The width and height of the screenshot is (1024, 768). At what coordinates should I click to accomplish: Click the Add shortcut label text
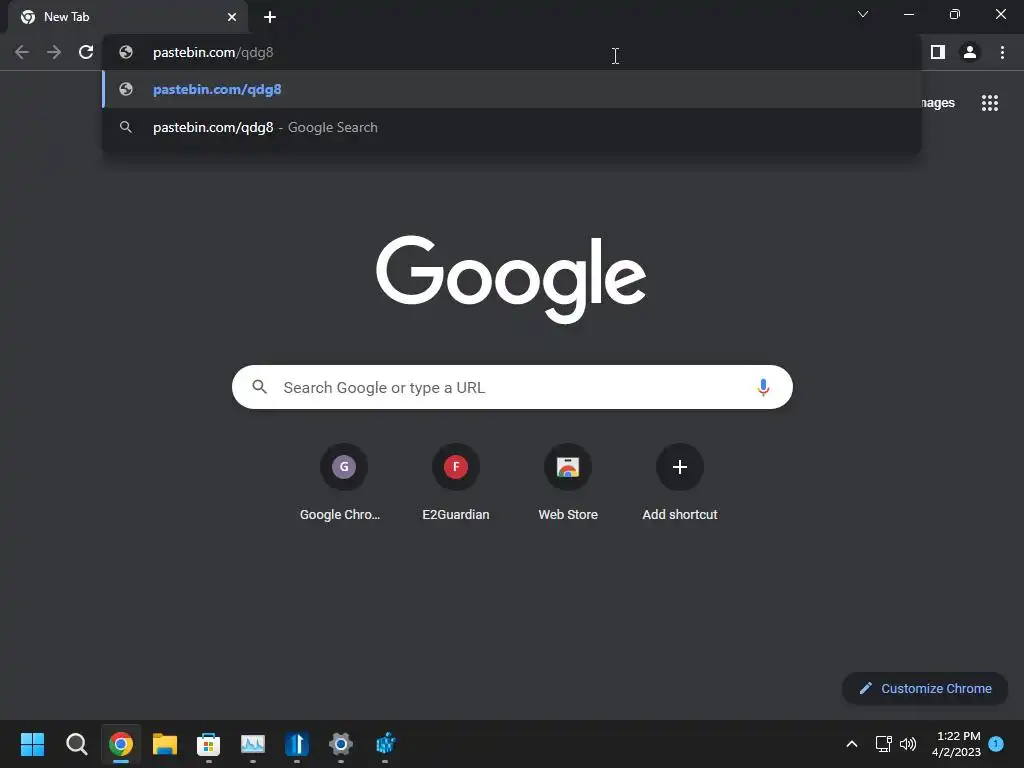680,515
